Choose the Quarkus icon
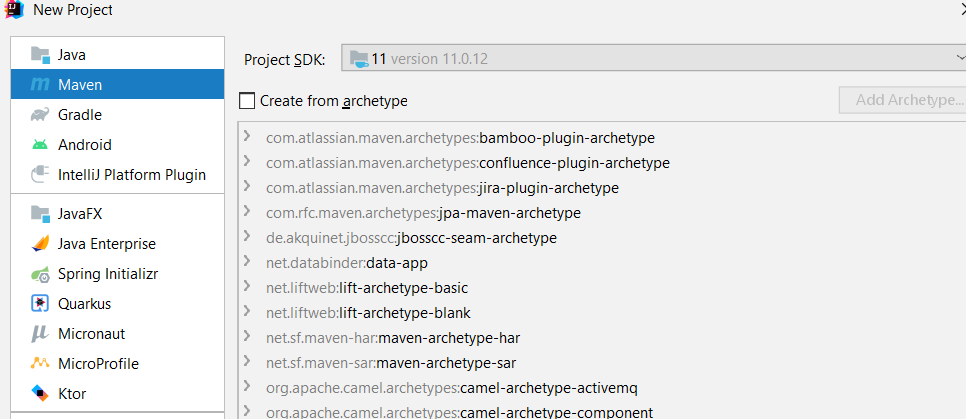The width and height of the screenshot is (966, 419). (x=40, y=304)
